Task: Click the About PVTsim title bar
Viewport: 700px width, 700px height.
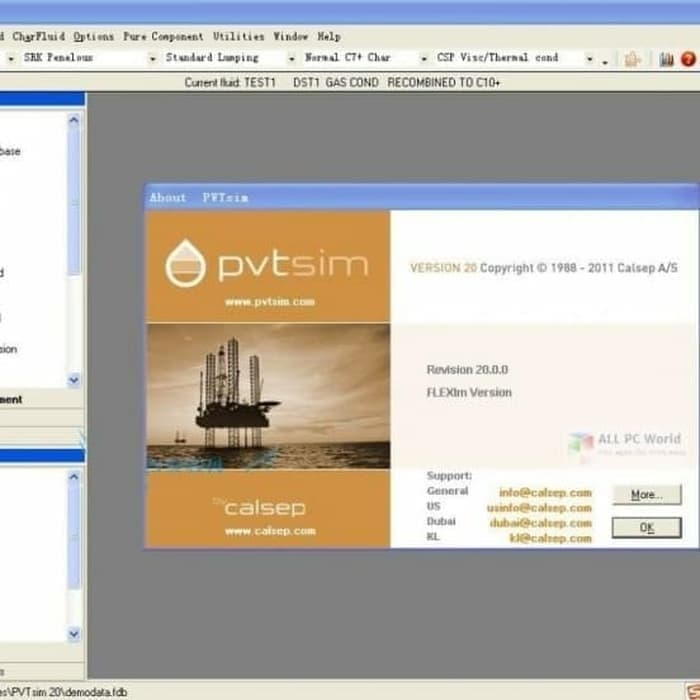Action: 421,197
